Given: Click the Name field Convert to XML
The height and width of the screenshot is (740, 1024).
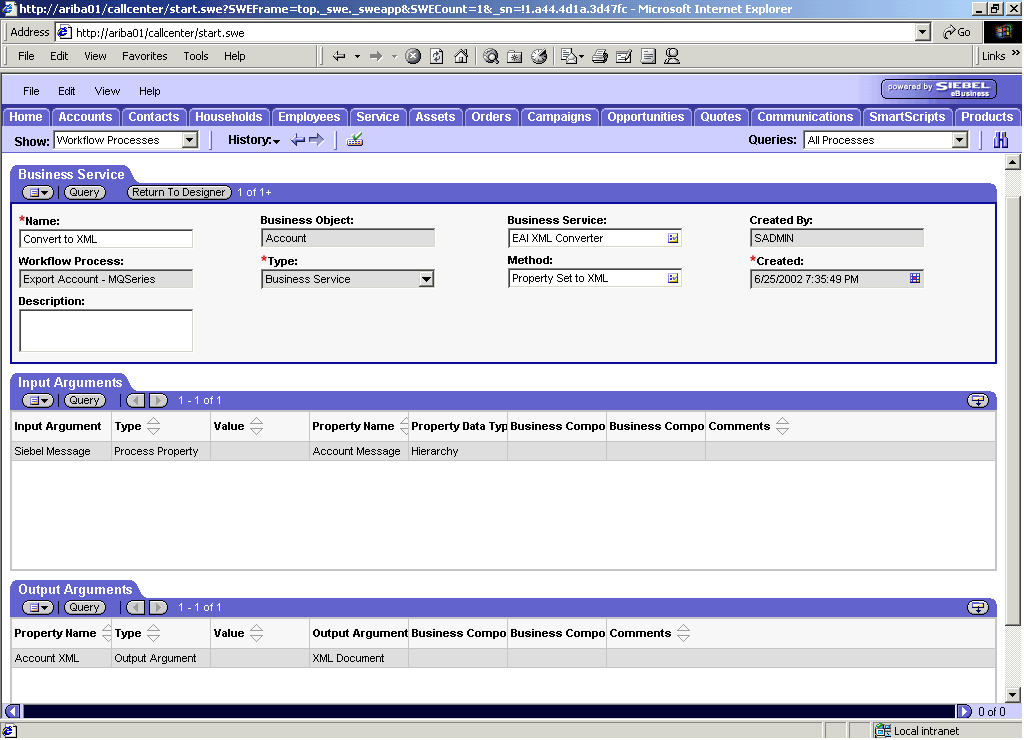Looking at the screenshot, I should 106,239.
